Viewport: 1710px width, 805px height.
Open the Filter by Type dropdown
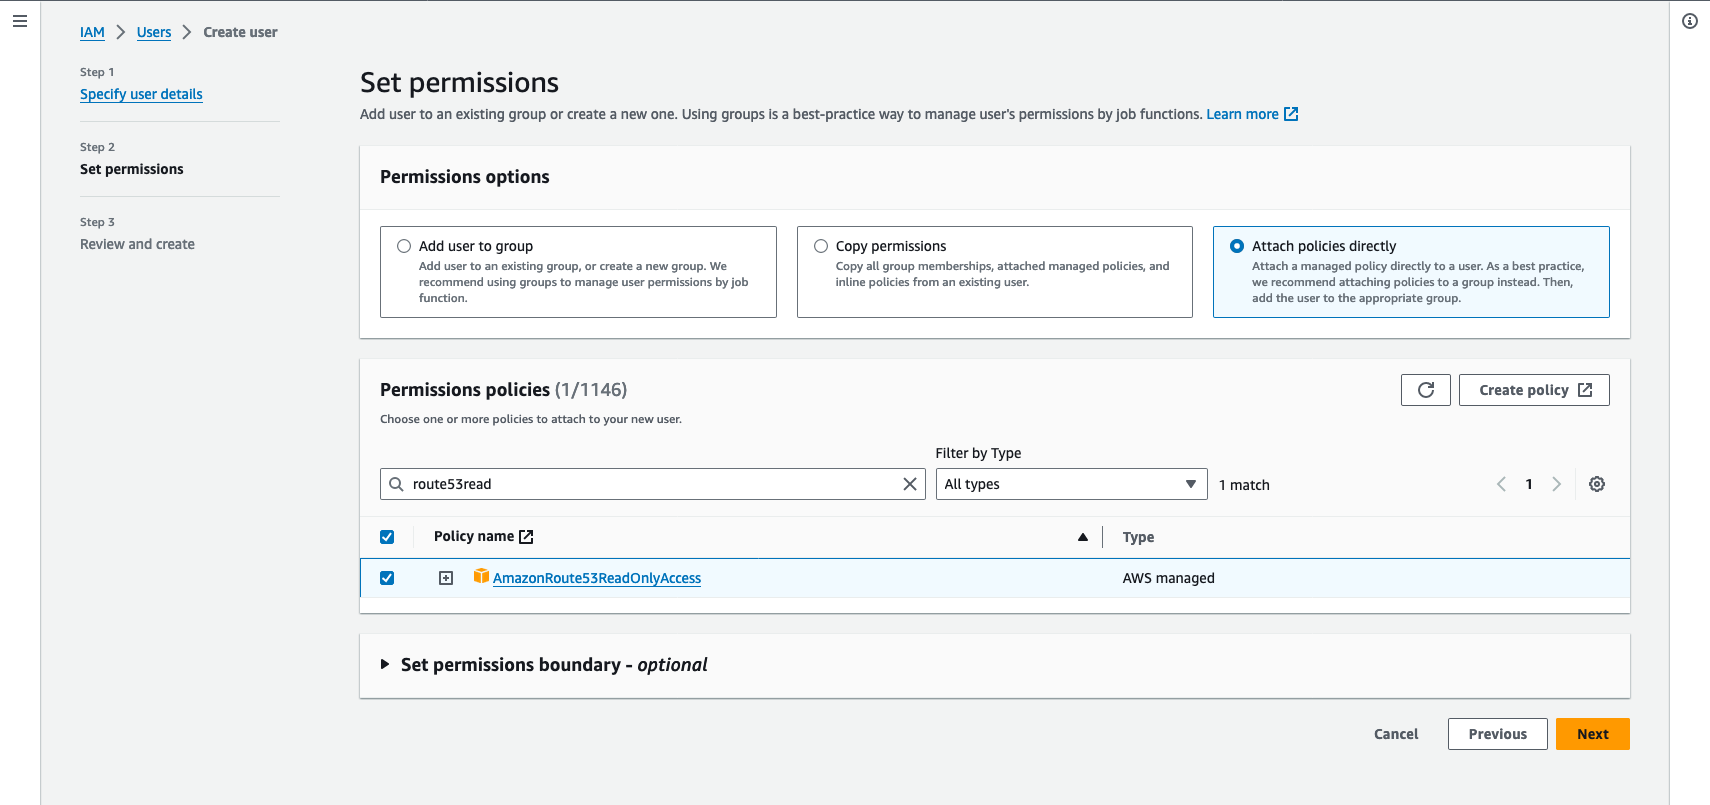[x=1071, y=484]
